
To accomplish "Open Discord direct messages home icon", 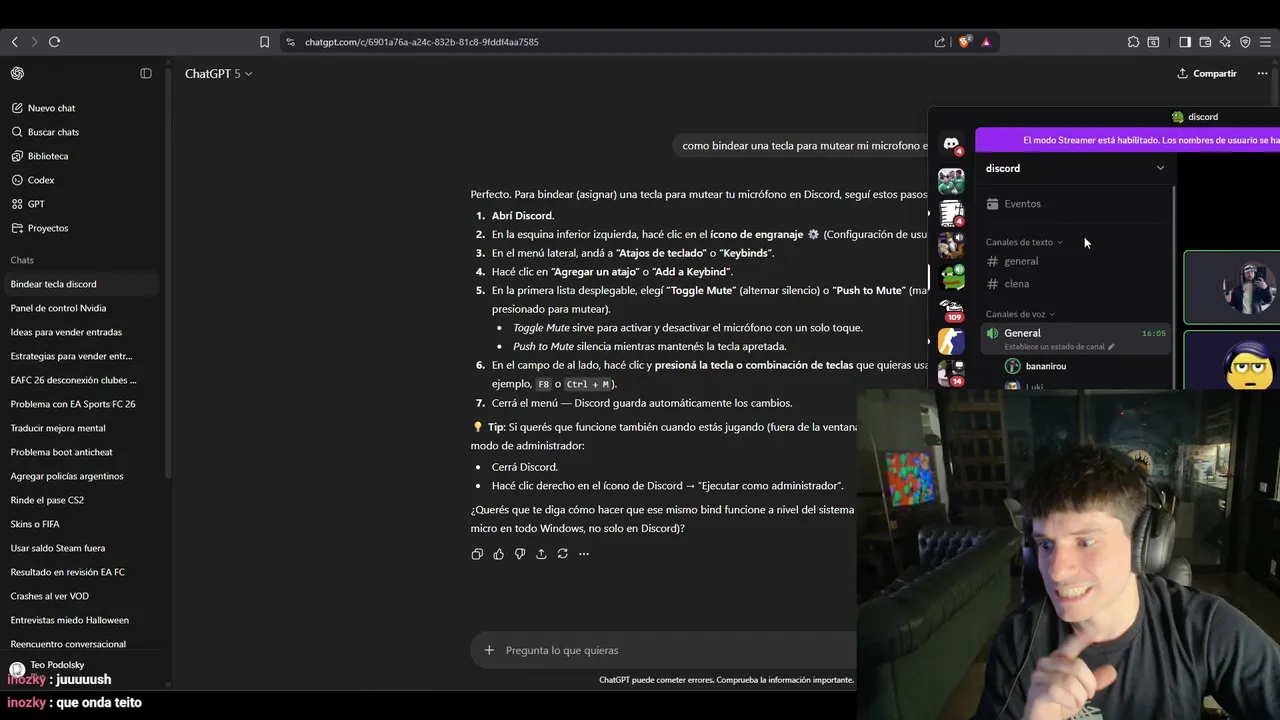I will coord(951,144).
